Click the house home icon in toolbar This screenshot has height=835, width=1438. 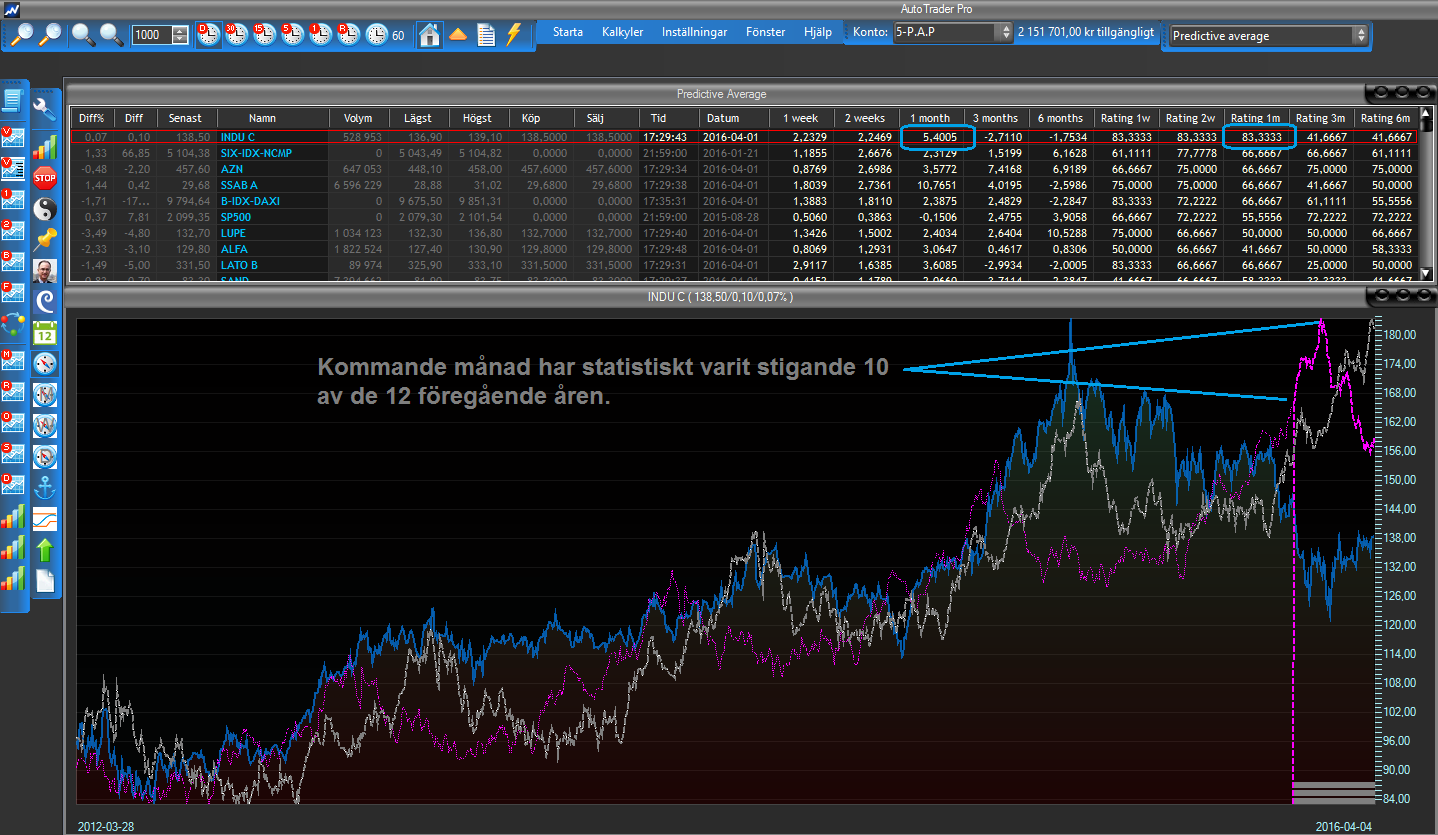(x=430, y=34)
